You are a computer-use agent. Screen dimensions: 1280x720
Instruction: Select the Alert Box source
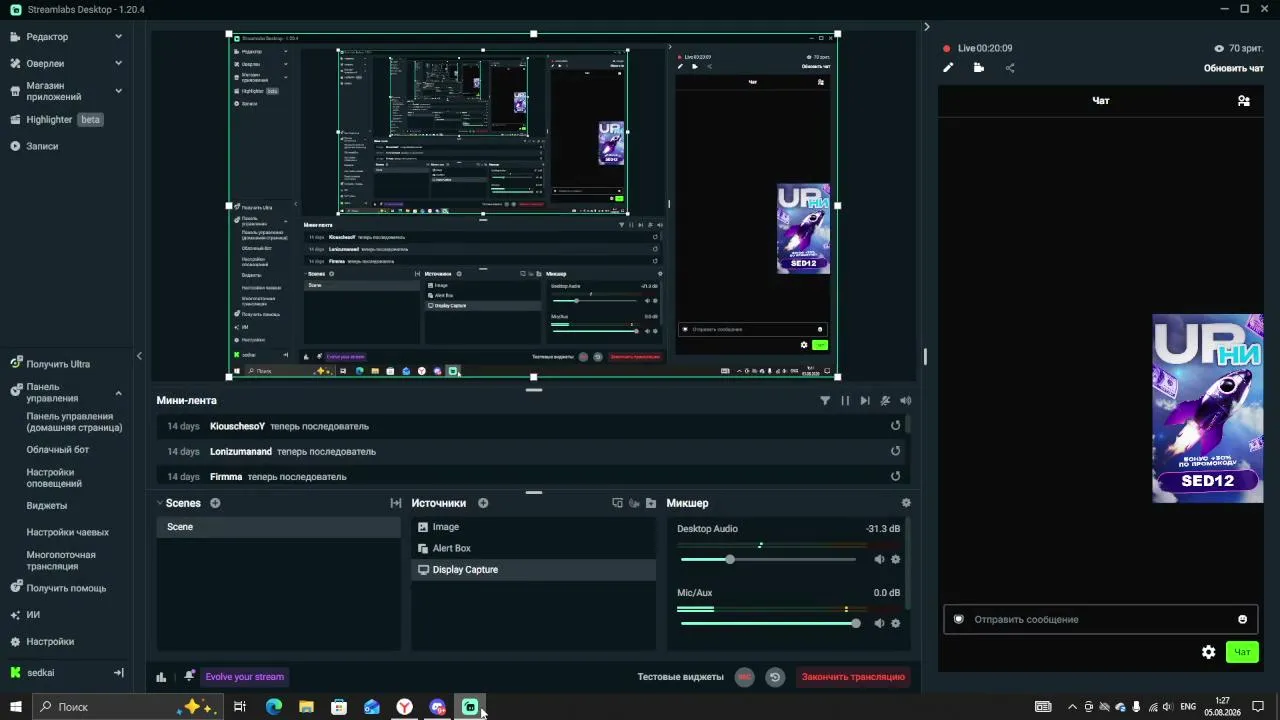(533, 548)
